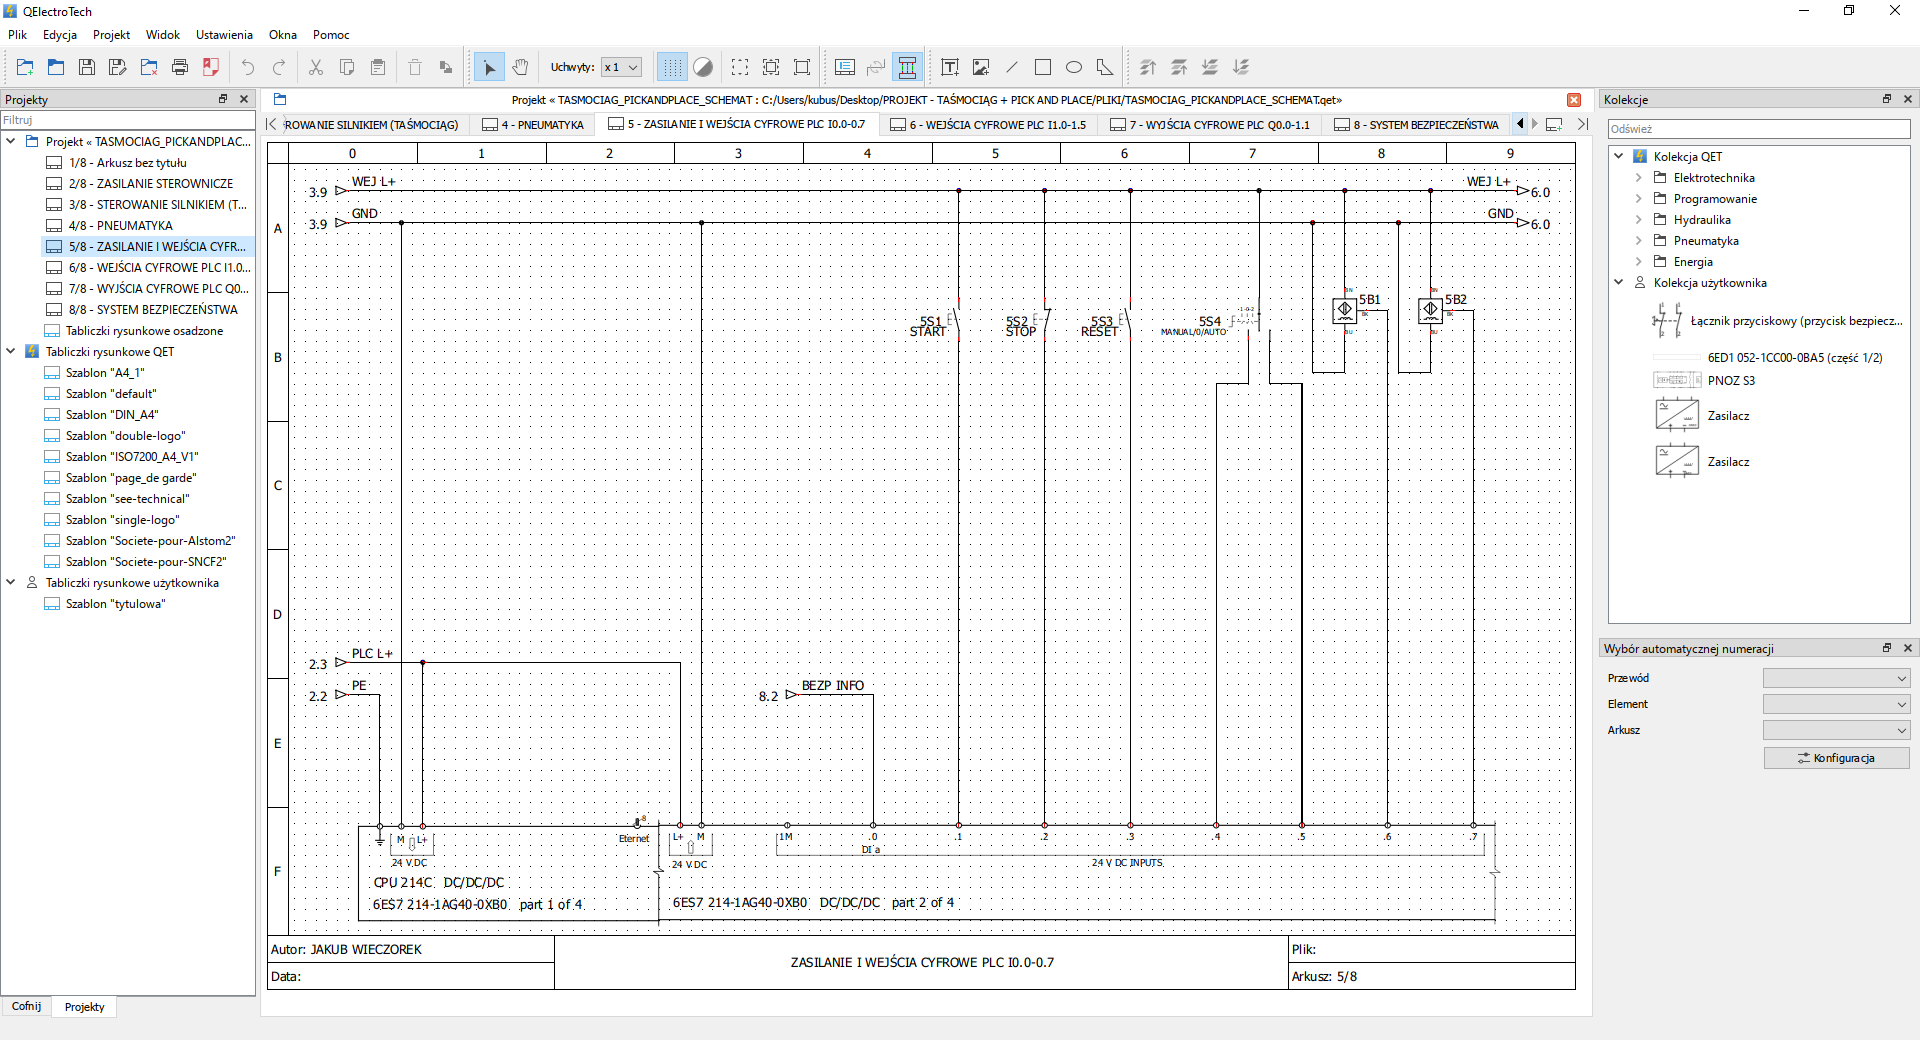Toggle the selection arrow mode
Screen dimensions: 1920x1040
(x=489, y=67)
